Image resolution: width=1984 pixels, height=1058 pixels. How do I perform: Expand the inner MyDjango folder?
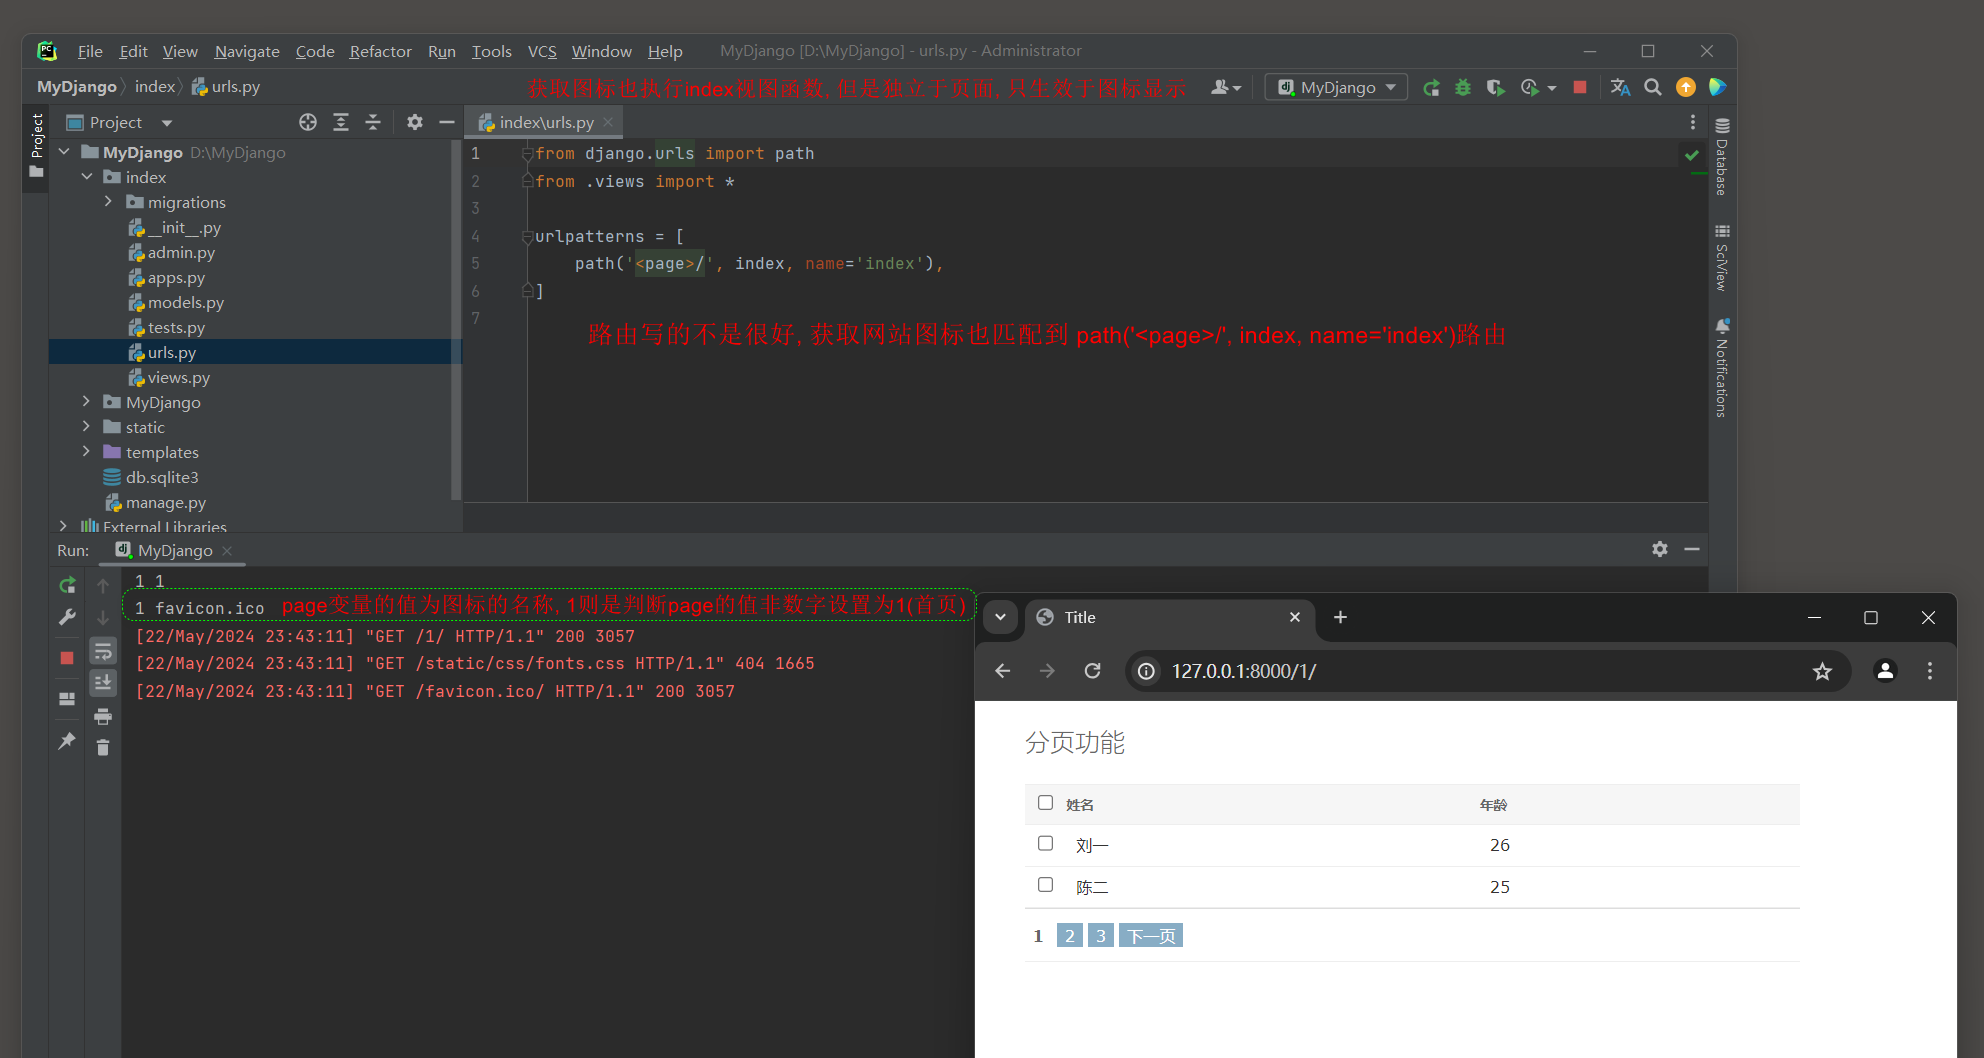(87, 402)
